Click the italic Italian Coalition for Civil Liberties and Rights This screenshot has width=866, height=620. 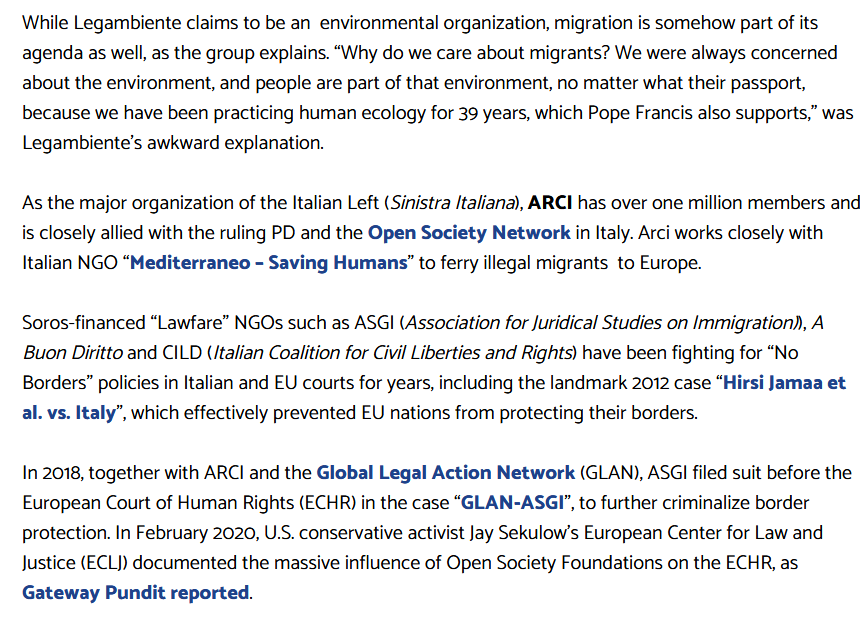[392, 352]
